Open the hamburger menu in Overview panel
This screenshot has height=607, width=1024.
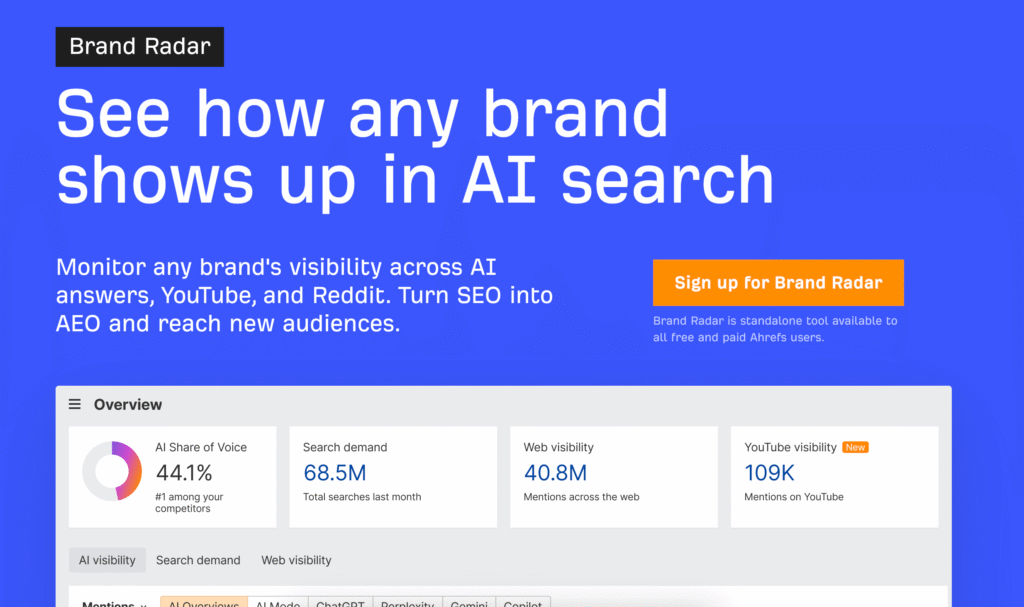(75, 404)
